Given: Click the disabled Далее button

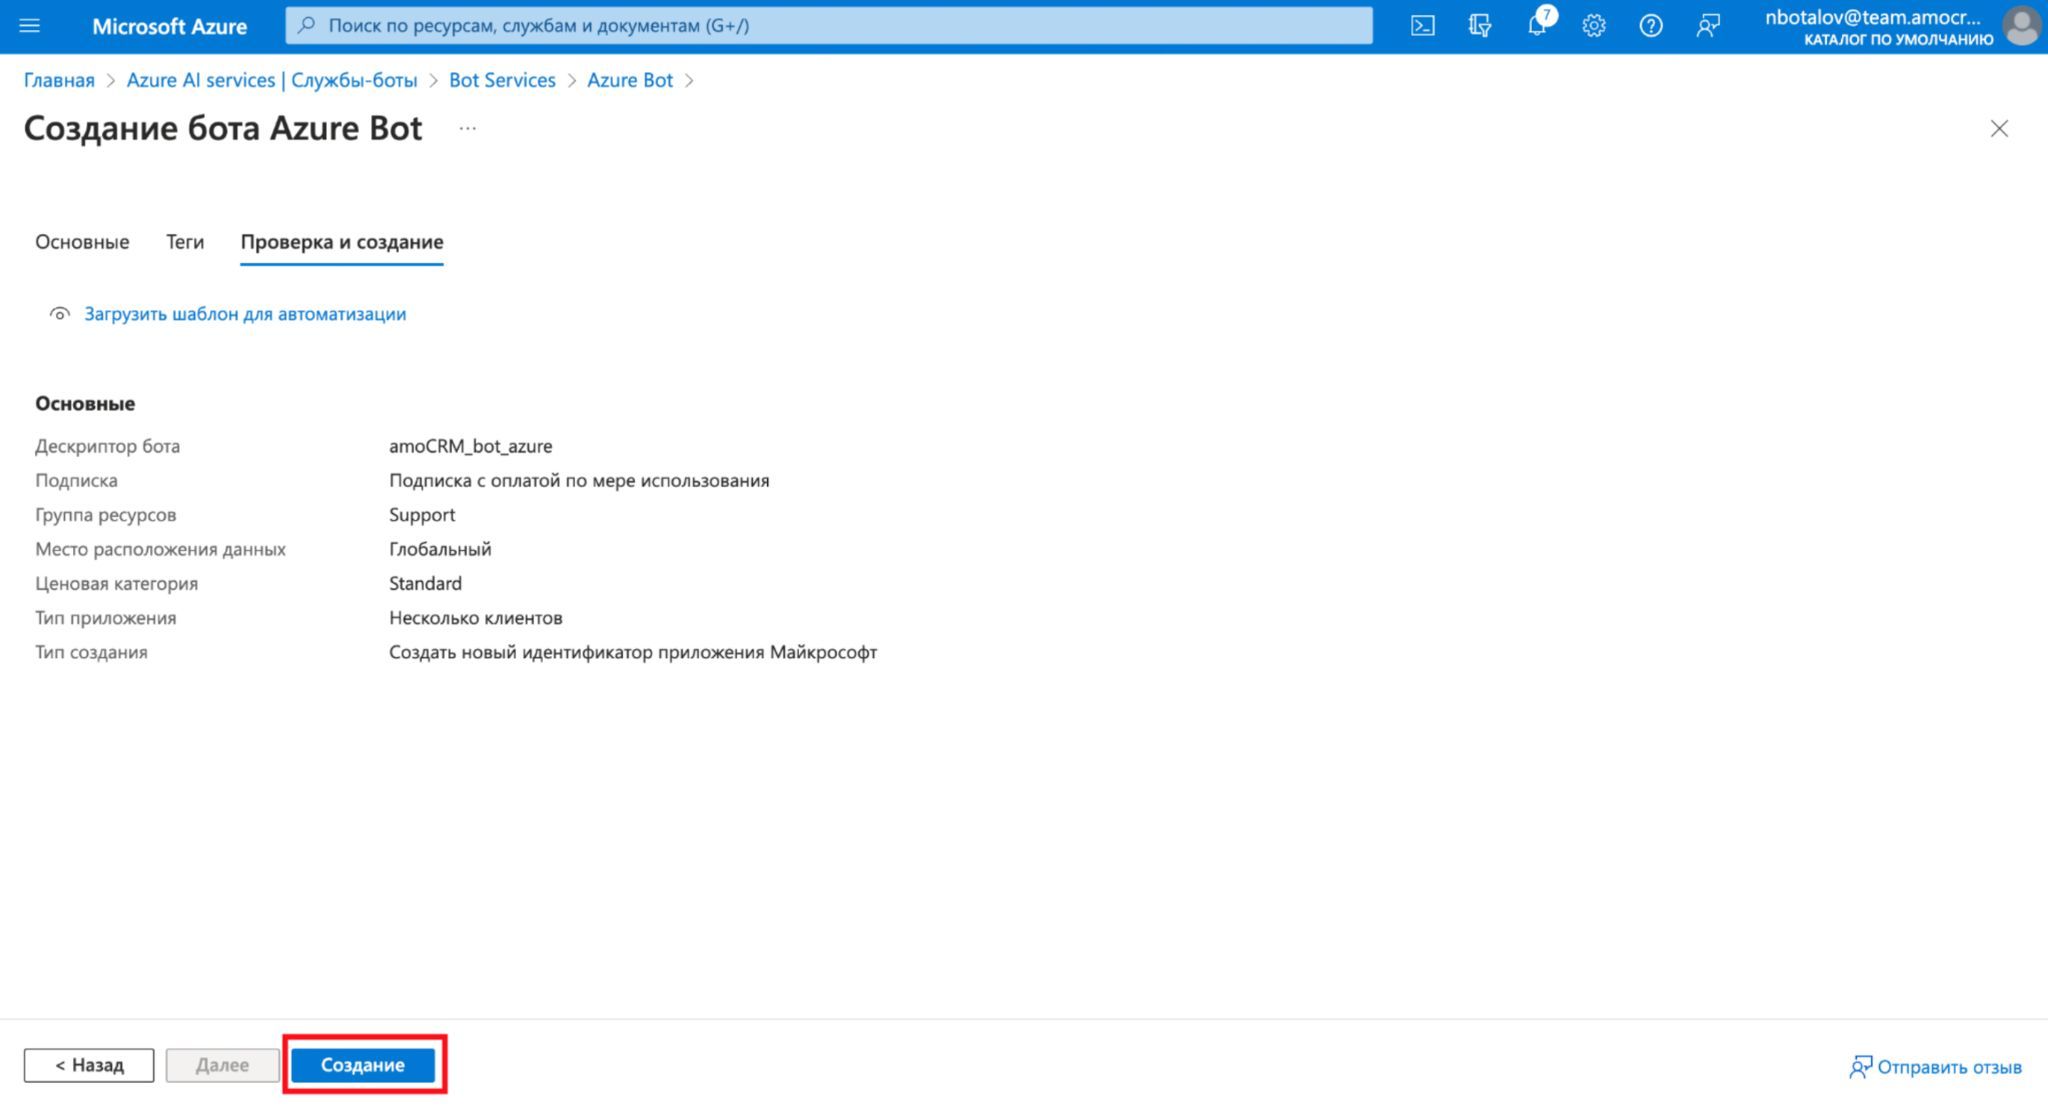Looking at the screenshot, I should click(x=222, y=1065).
